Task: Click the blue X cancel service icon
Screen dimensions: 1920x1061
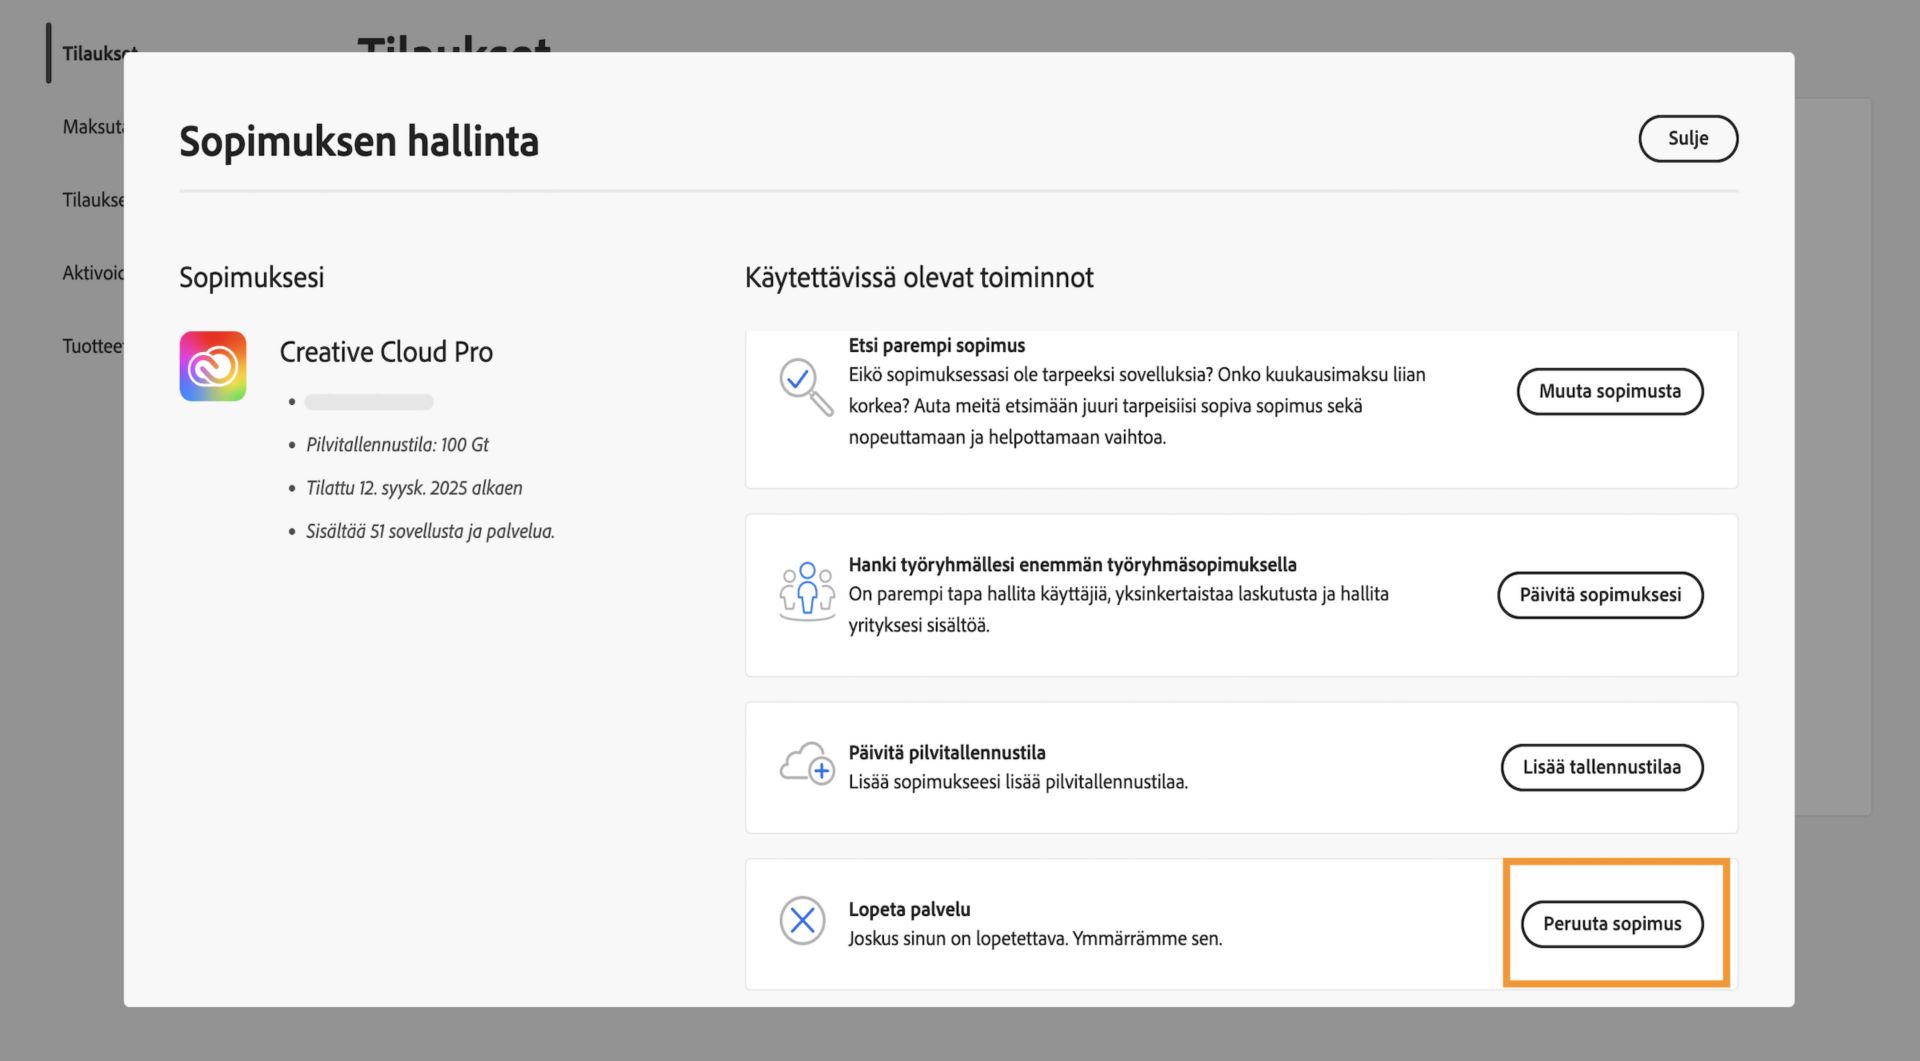Action: pyautogui.click(x=802, y=920)
